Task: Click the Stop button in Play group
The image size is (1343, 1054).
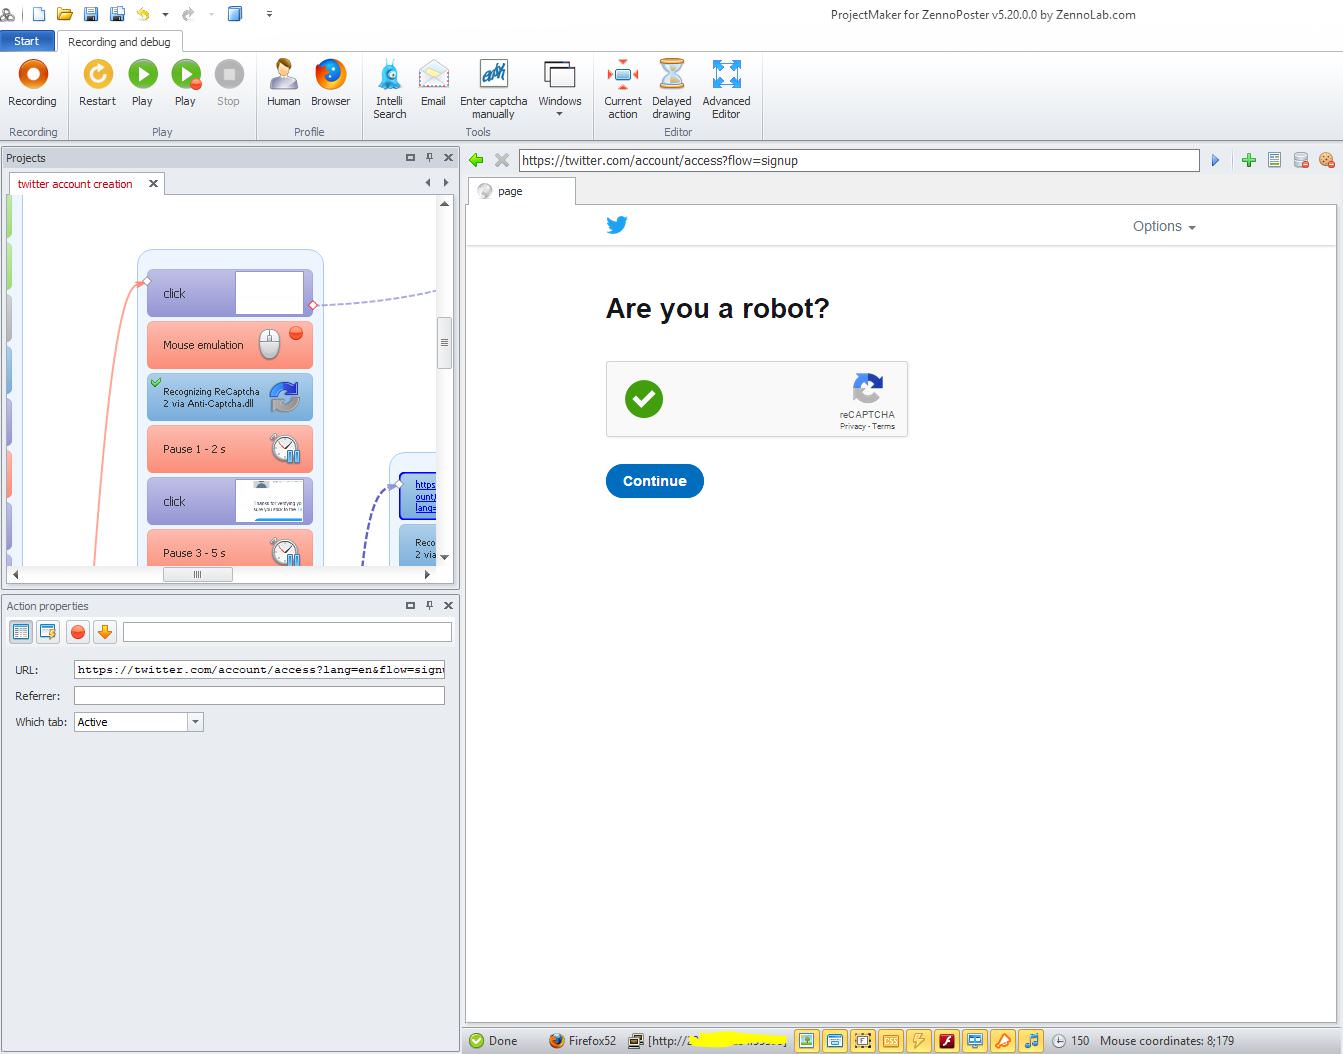Action: pyautogui.click(x=228, y=83)
